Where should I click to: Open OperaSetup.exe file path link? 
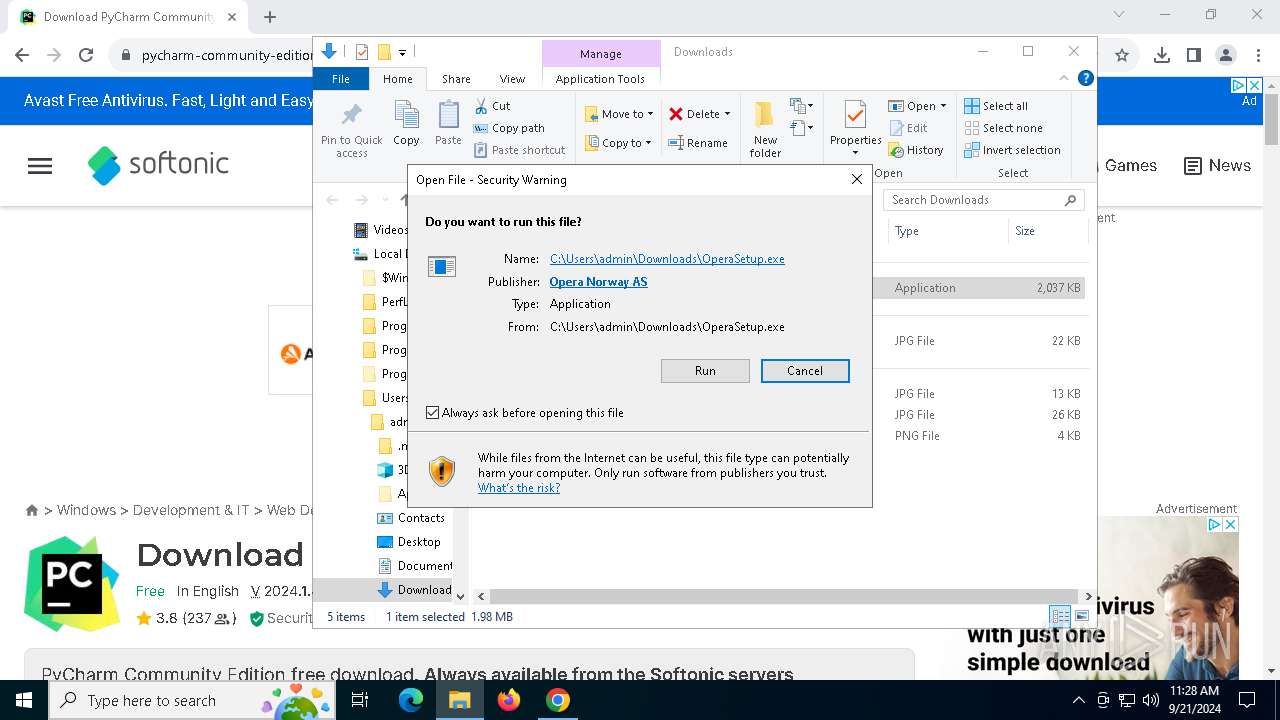point(667,259)
